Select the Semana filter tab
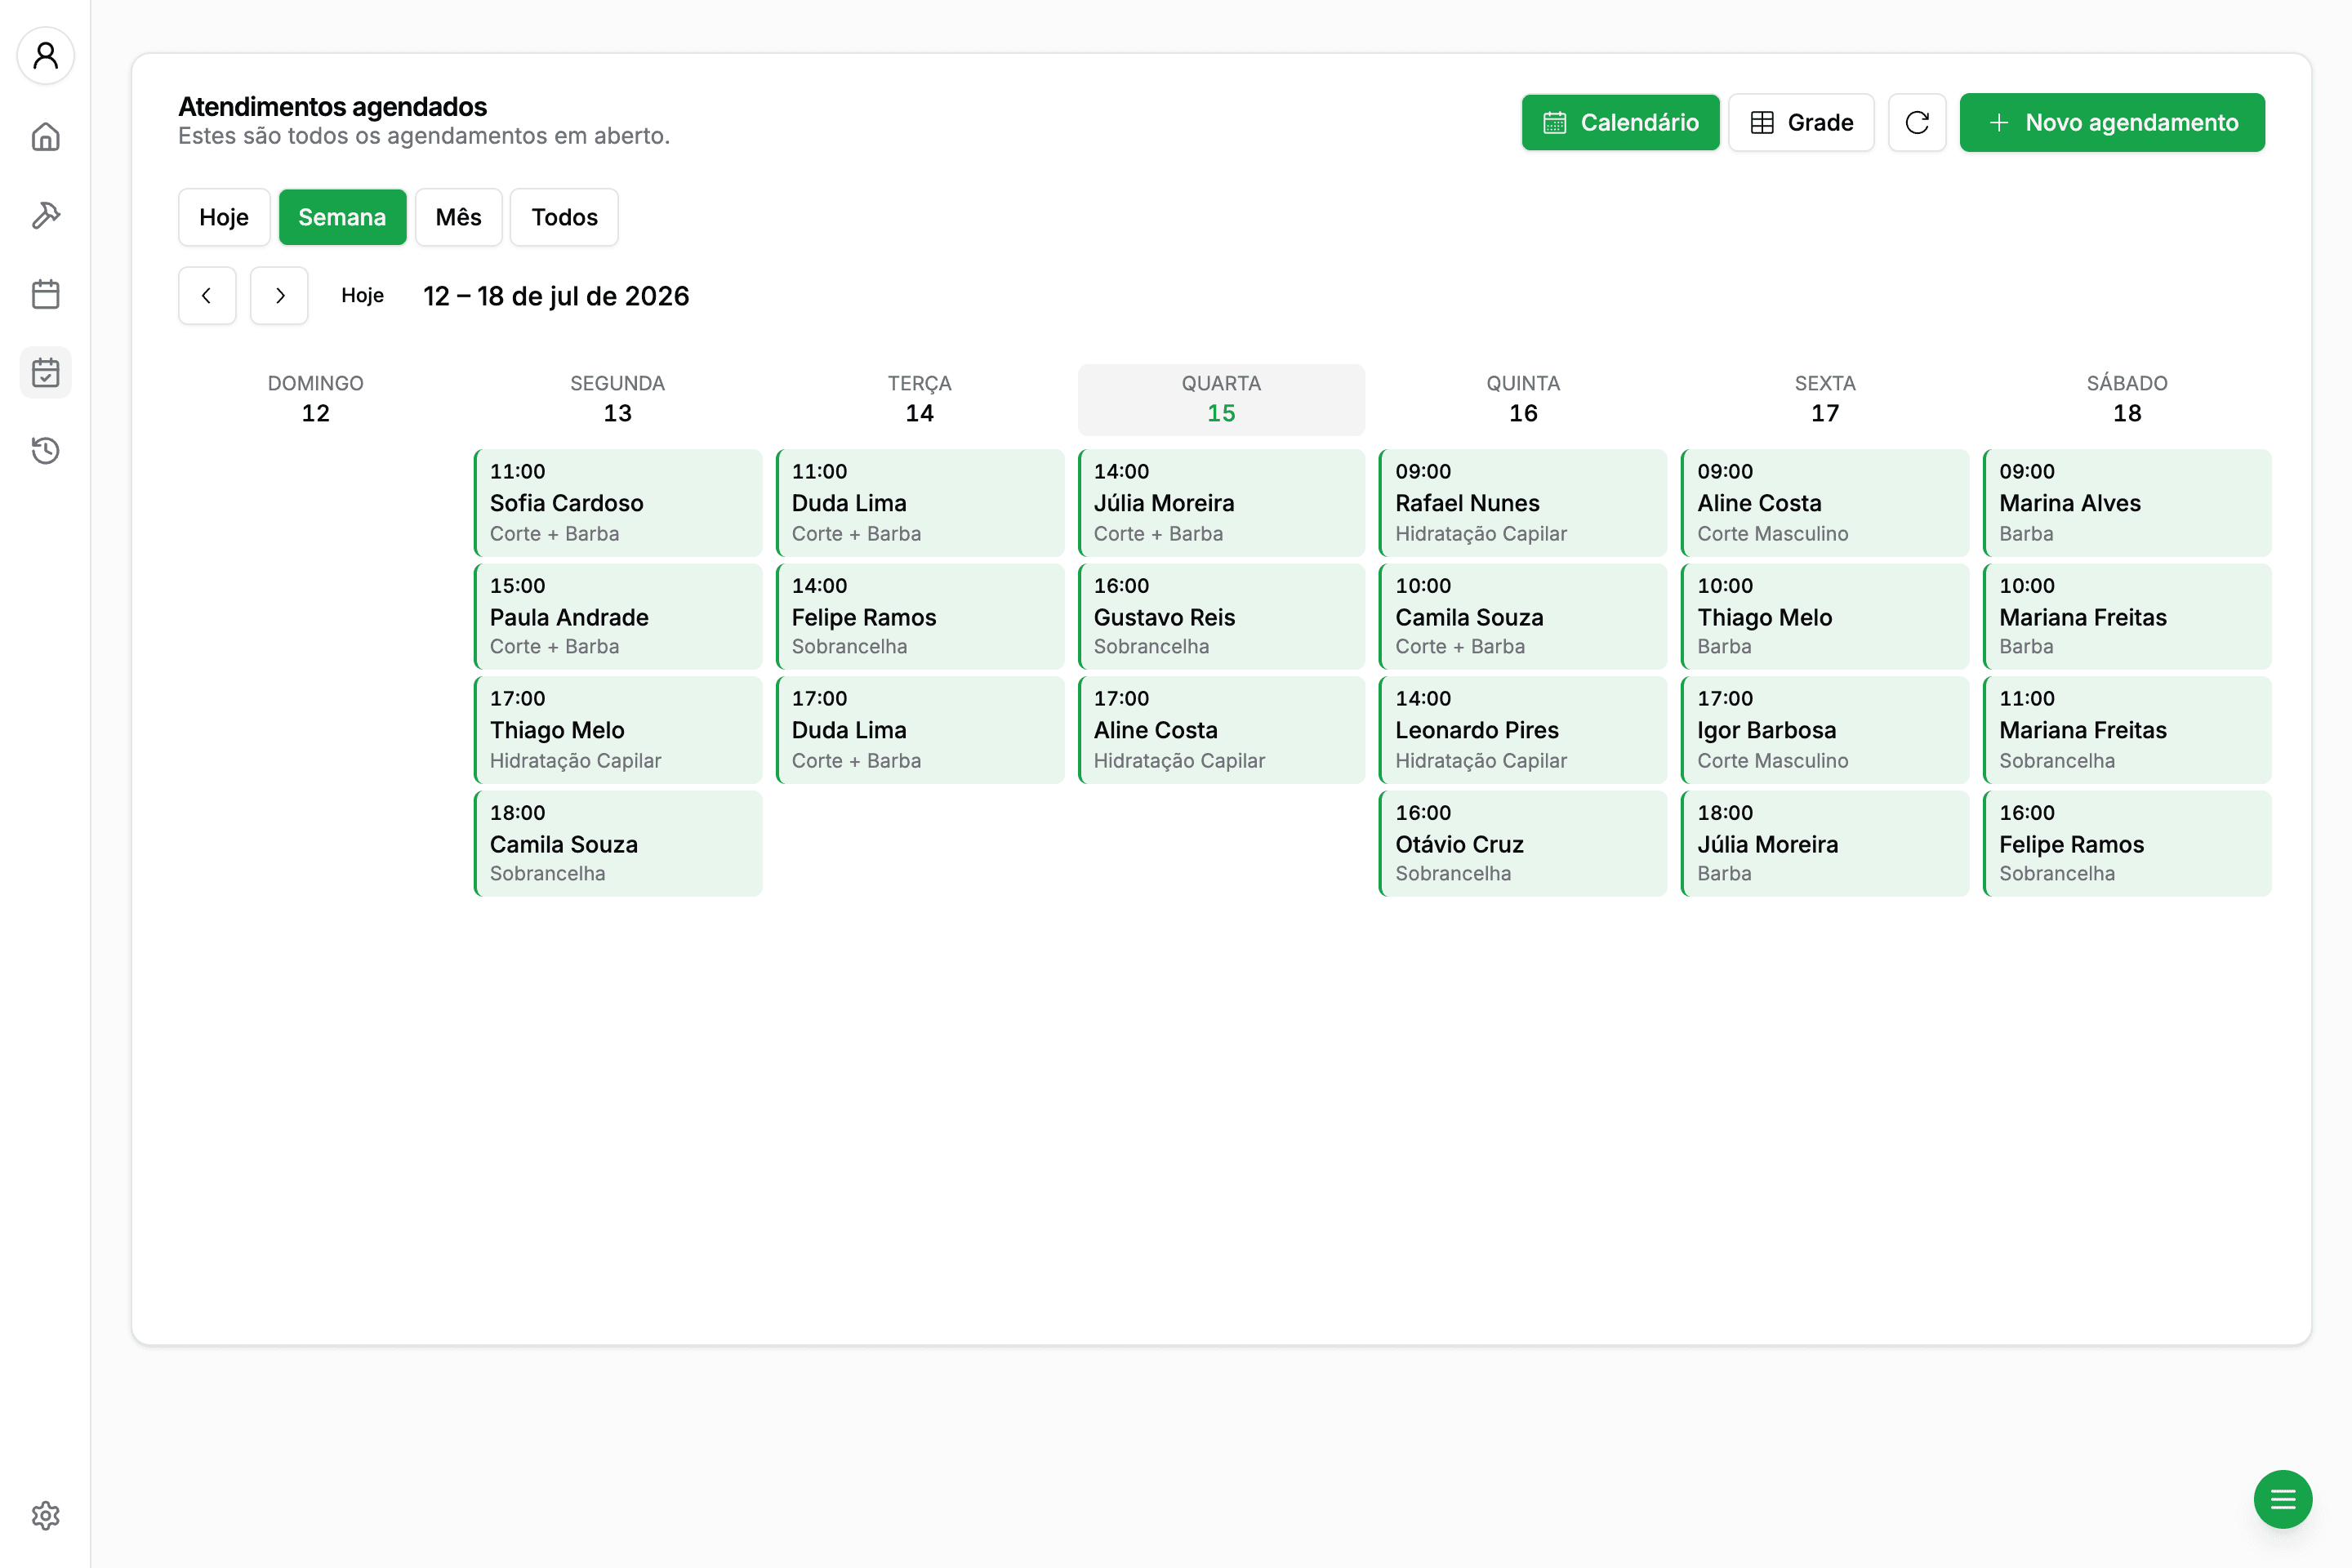 [342, 217]
